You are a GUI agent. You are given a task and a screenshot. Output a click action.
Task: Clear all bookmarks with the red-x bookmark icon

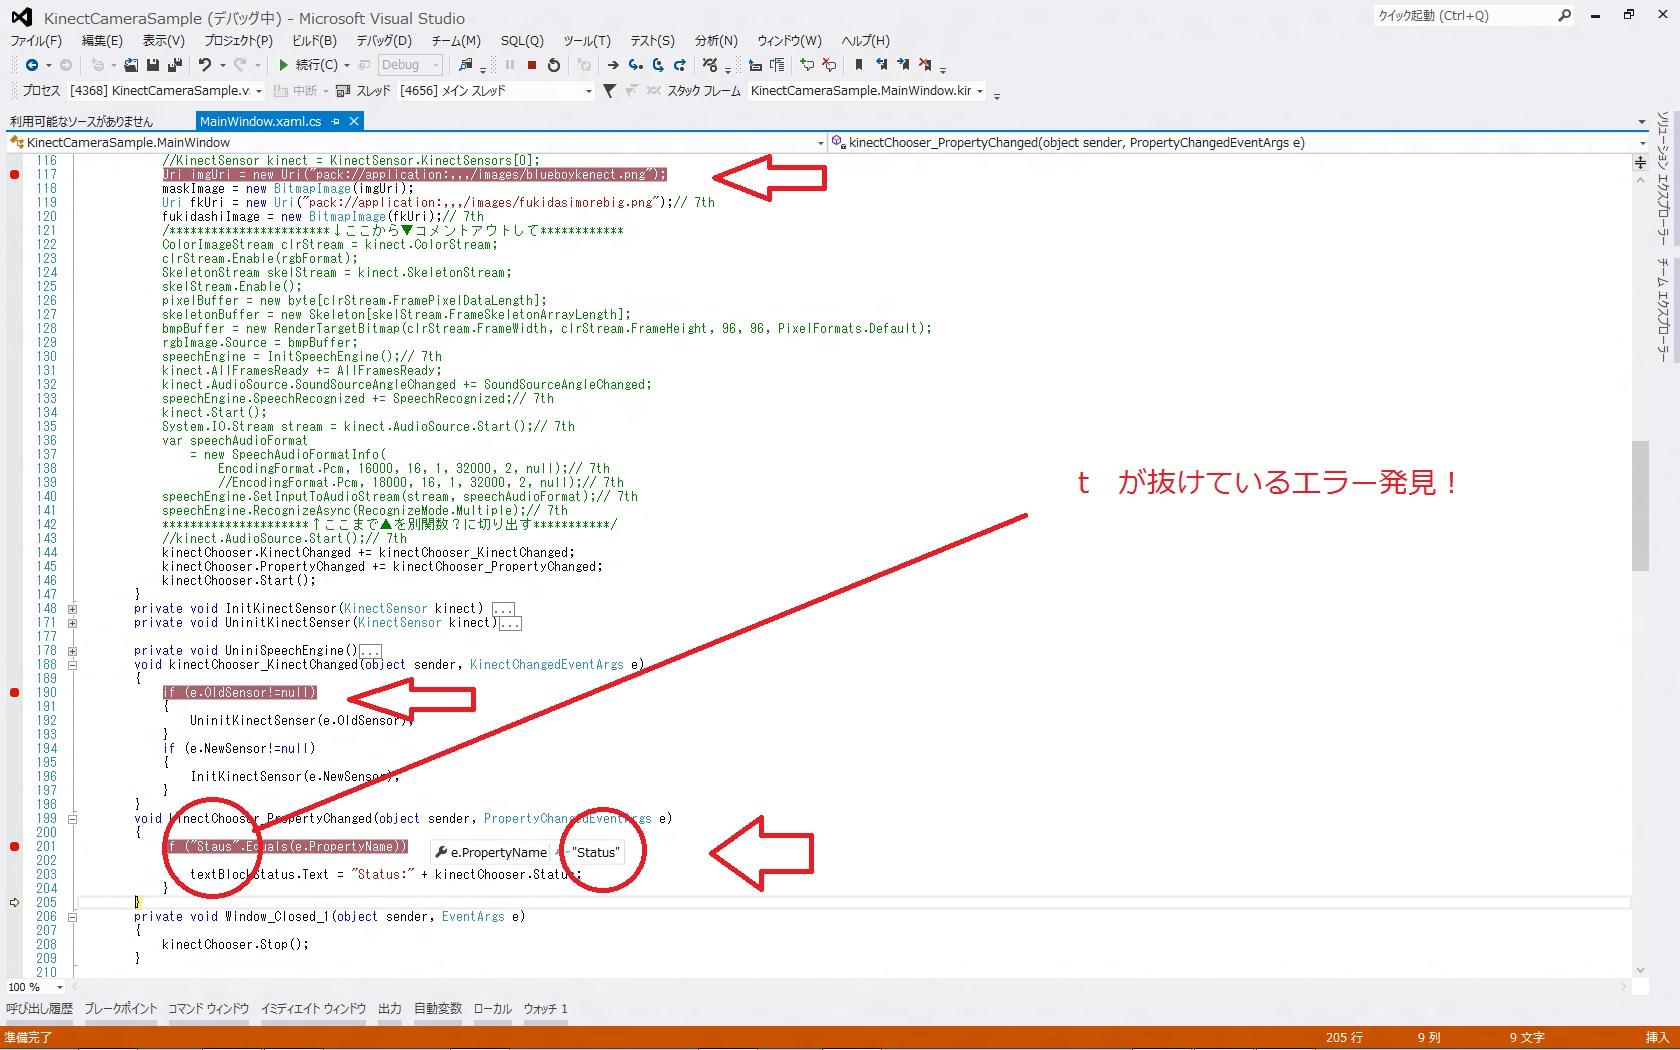tap(925, 65)
